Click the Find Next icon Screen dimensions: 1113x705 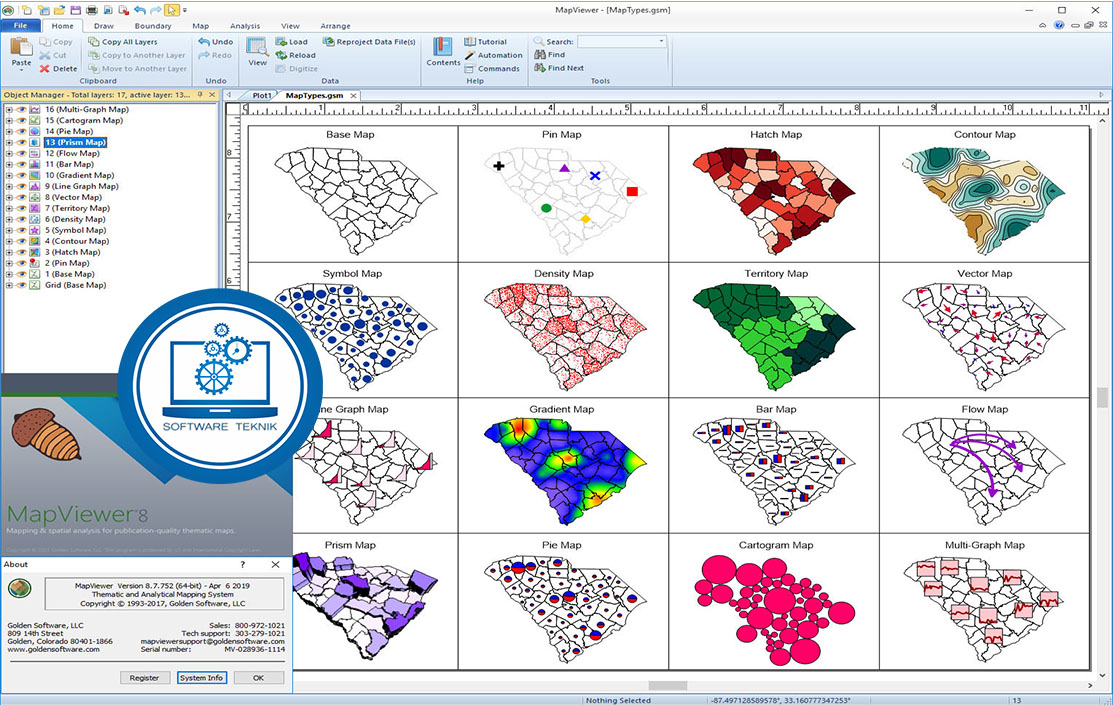(539, 68)
